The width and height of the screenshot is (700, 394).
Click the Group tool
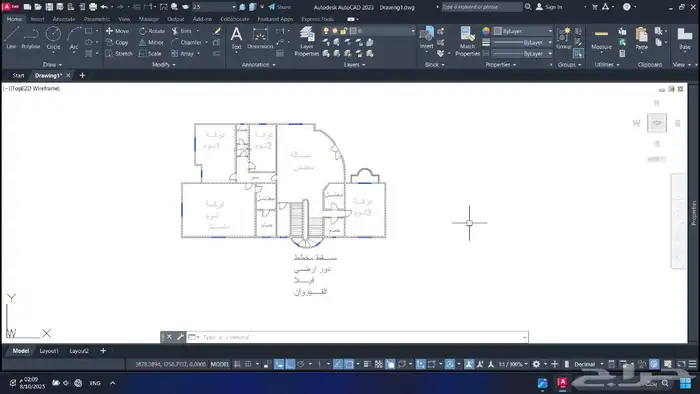(563, 38)
